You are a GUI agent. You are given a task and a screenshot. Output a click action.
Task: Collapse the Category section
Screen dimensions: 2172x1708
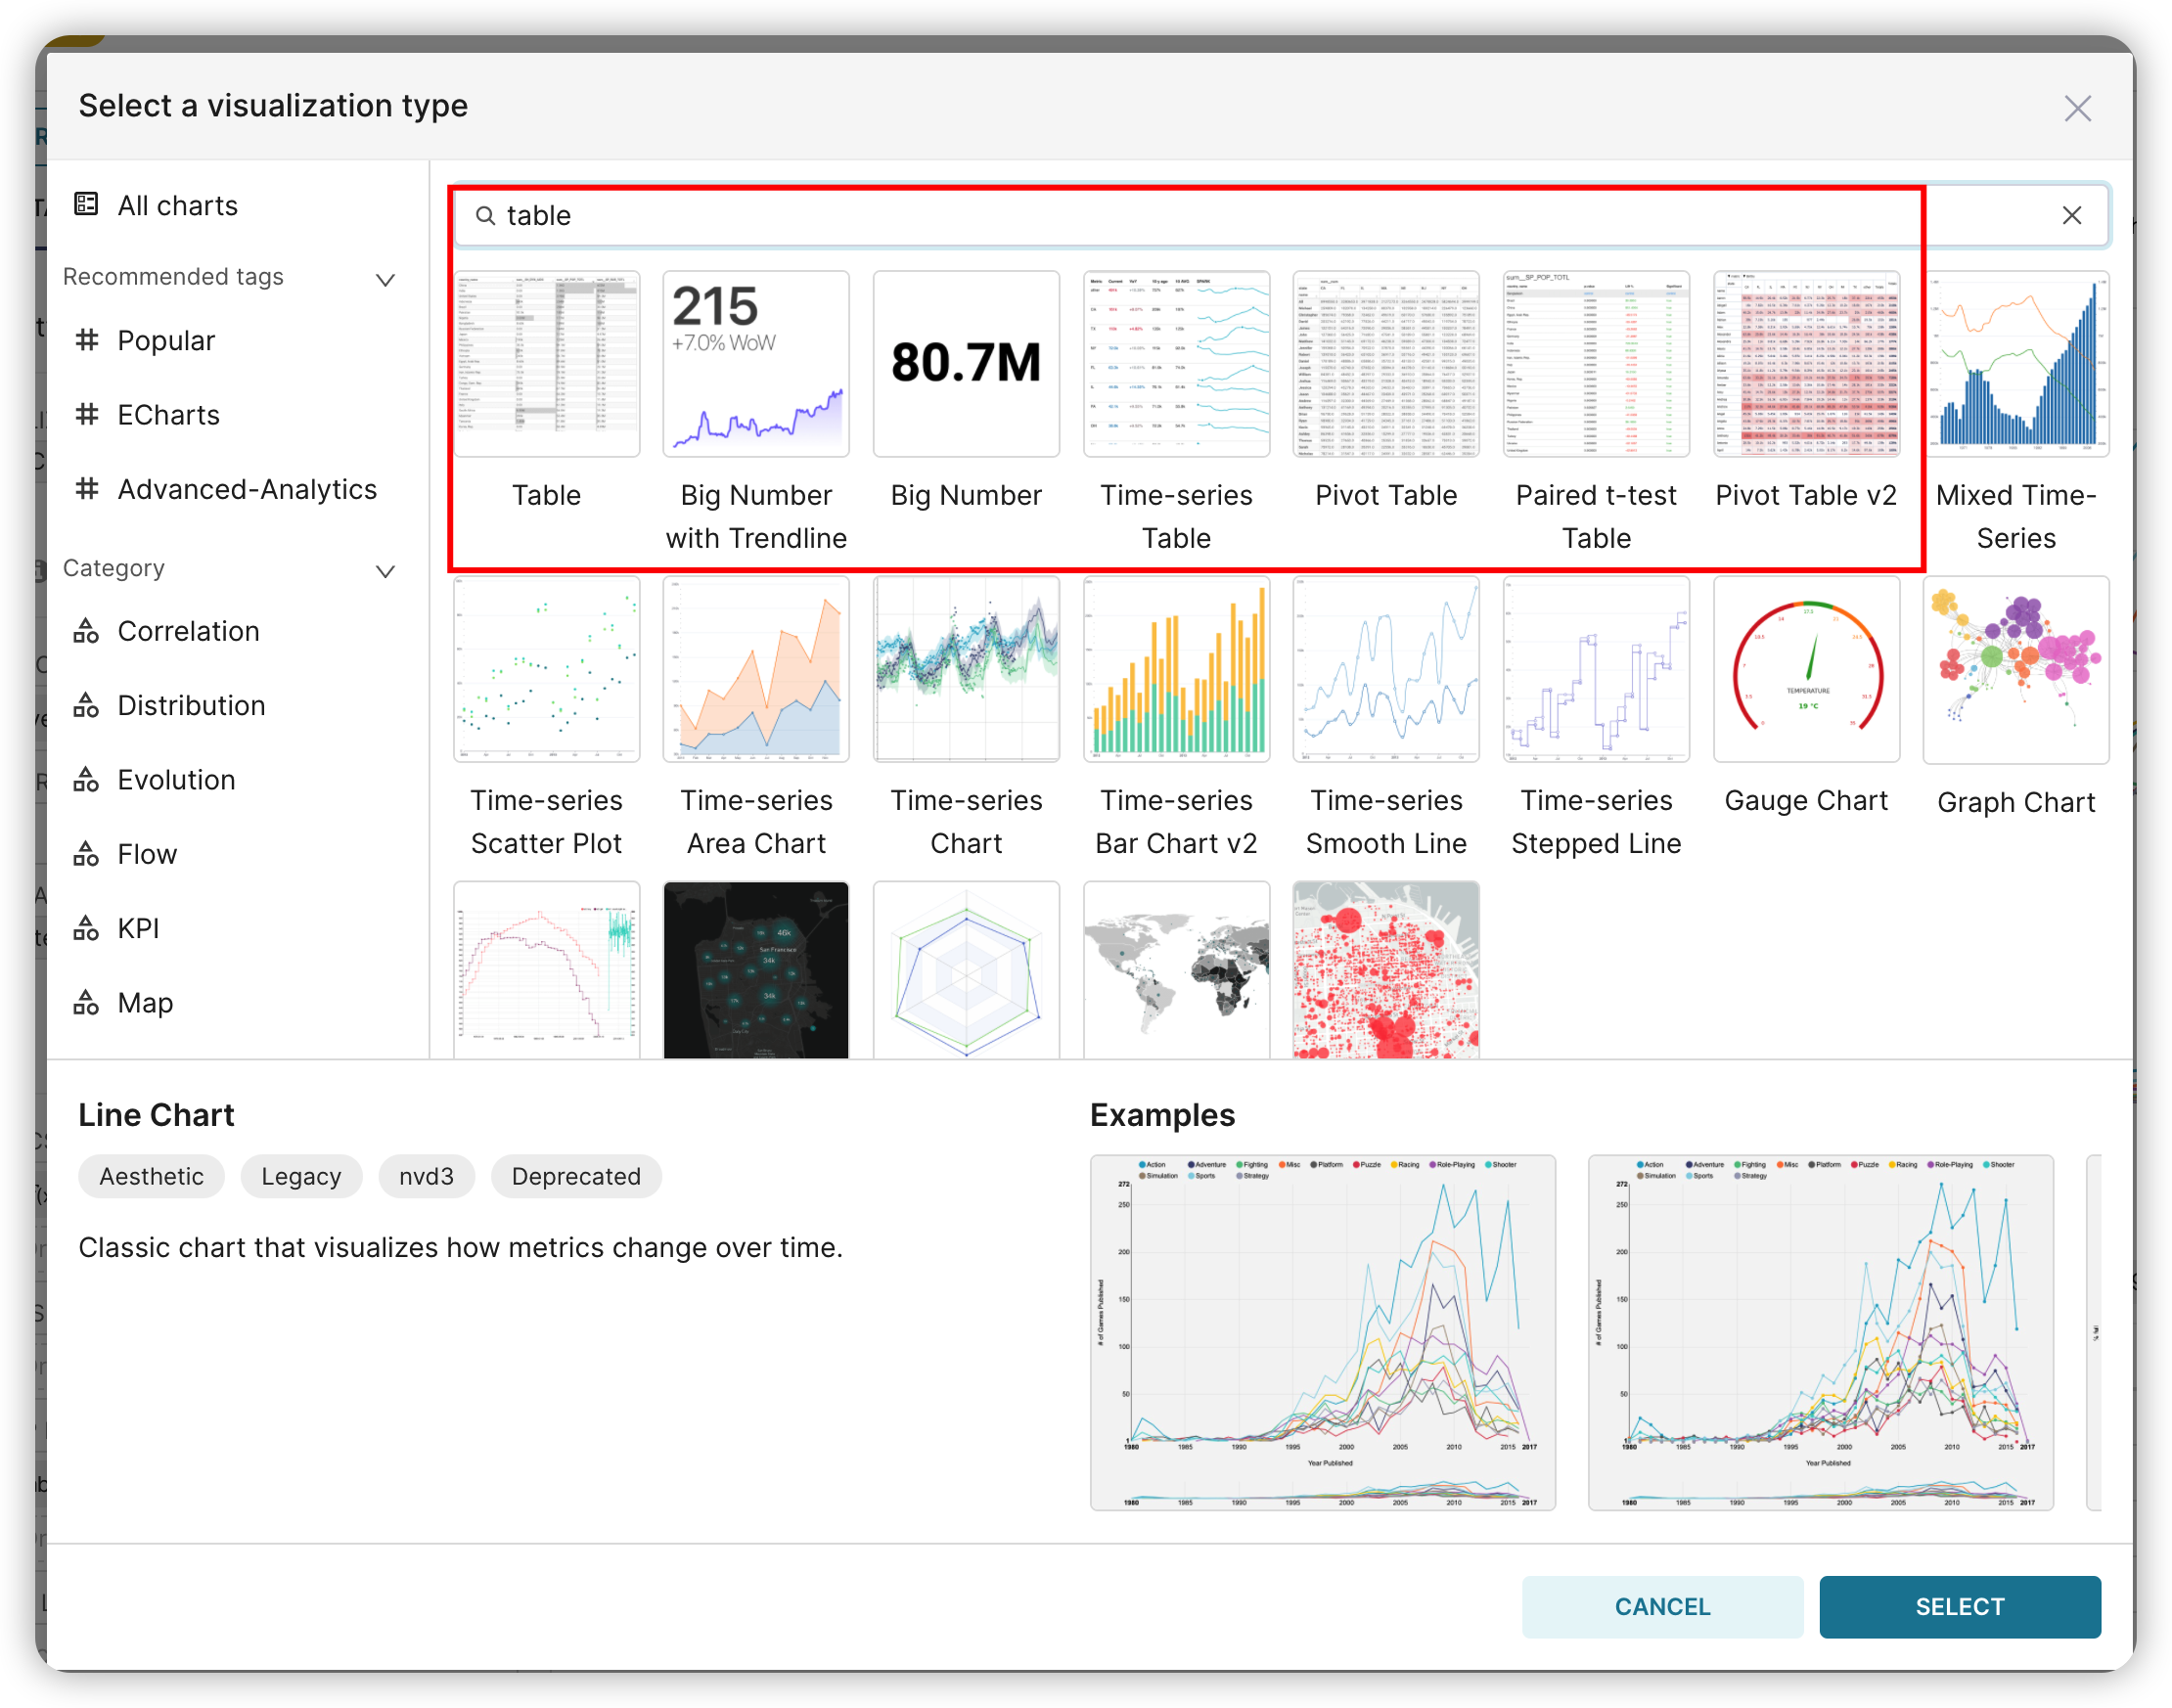[x=385, y=571]
